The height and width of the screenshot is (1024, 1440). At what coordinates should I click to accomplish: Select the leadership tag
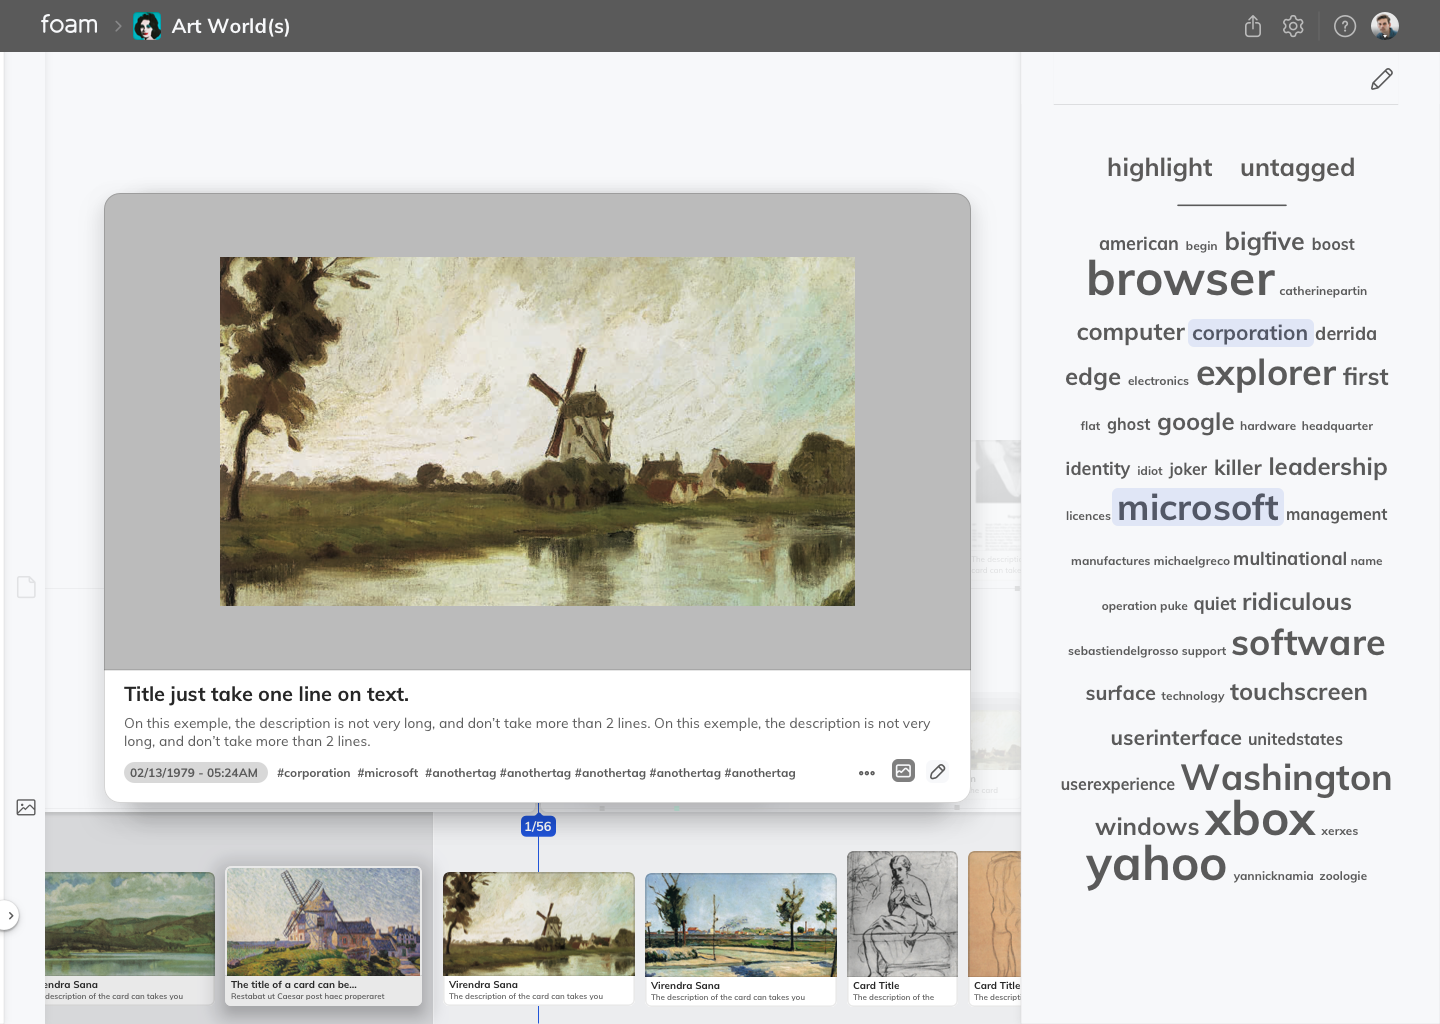click(x=1328, y=467)
